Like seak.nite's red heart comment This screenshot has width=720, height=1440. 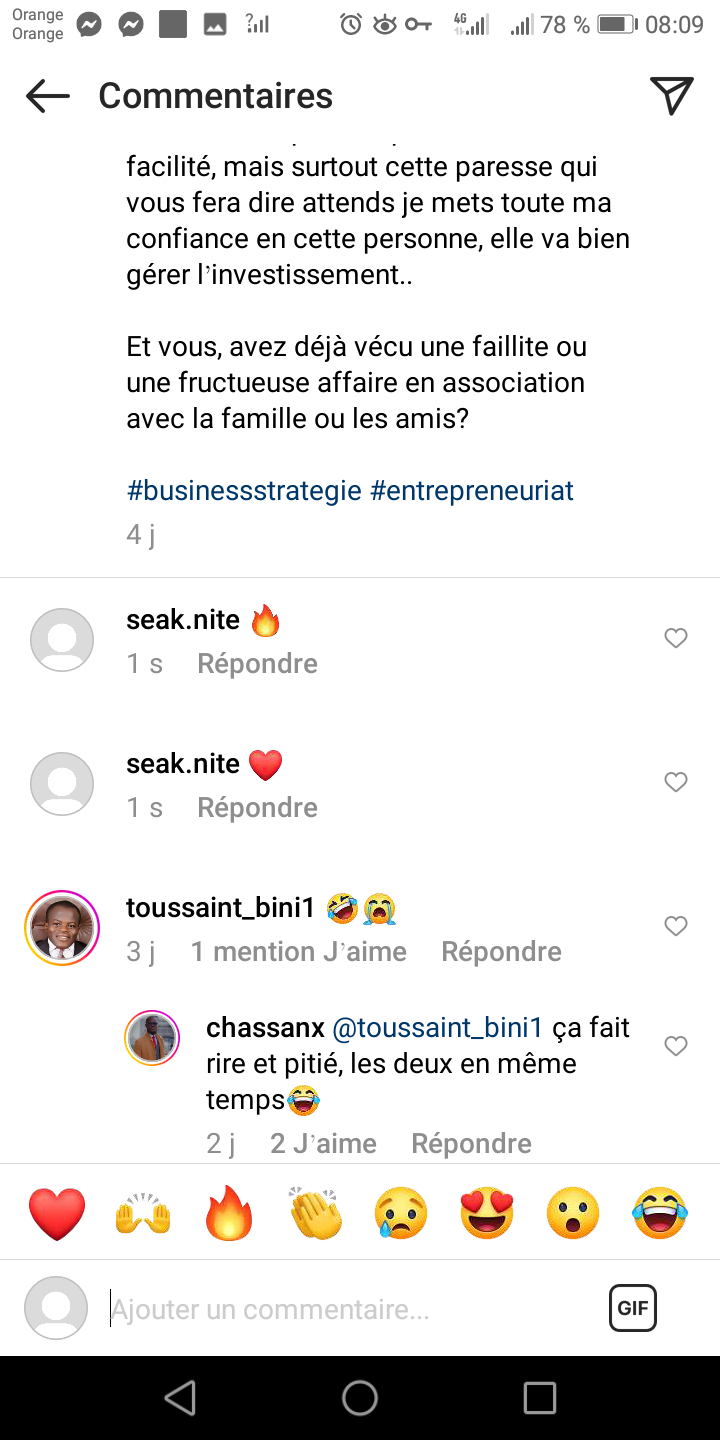(676, 782)
